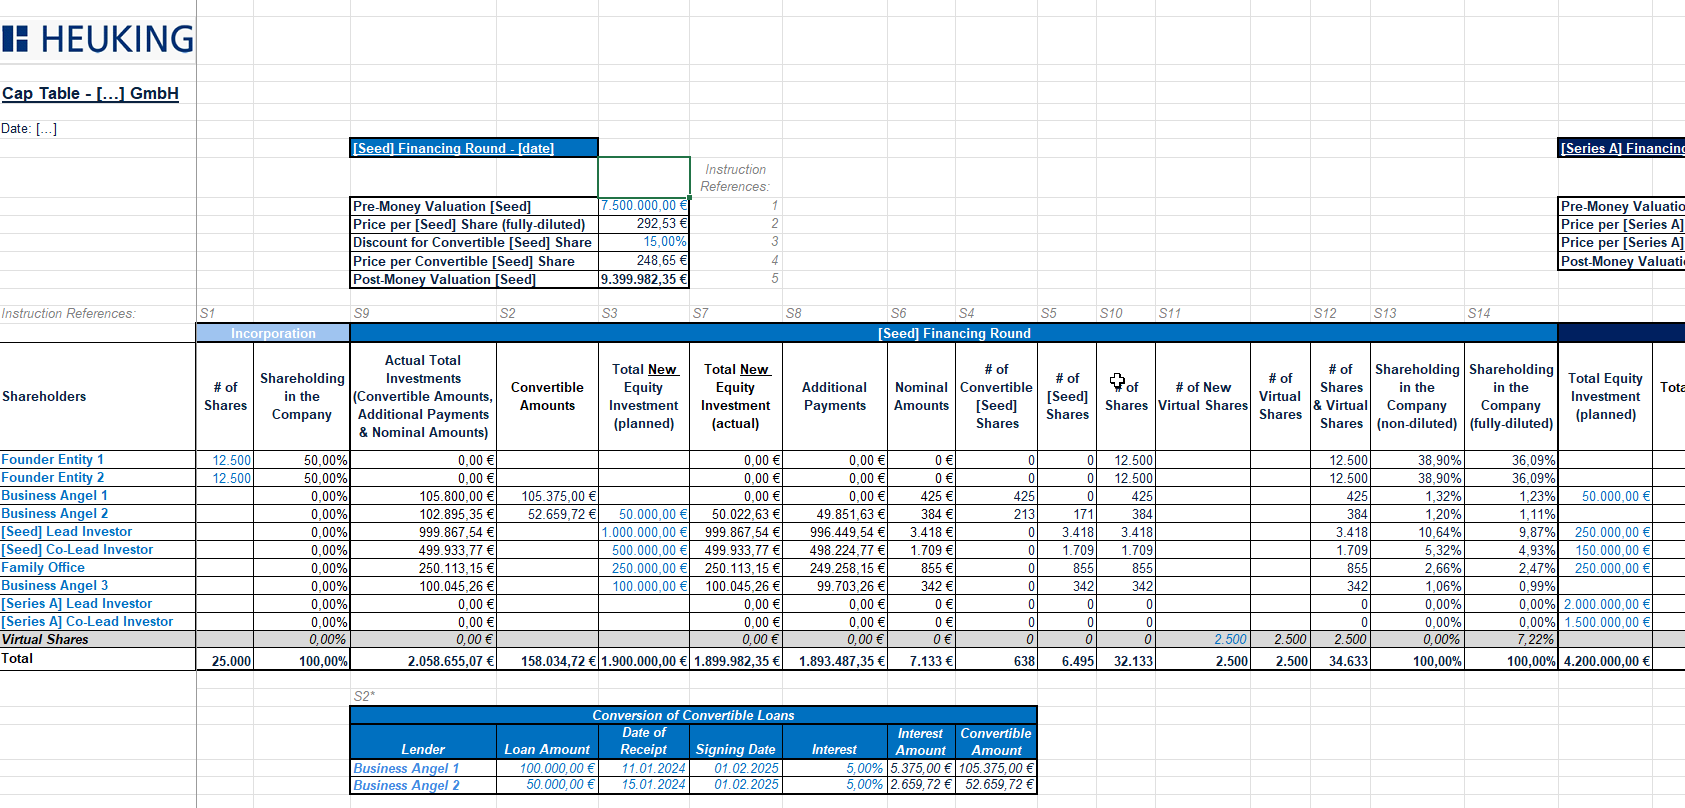Viewport: 1685px width, 808px height.
Task: Select the Seed Financing Round date header
Action: pyautogui.click(x=453, y=148)
